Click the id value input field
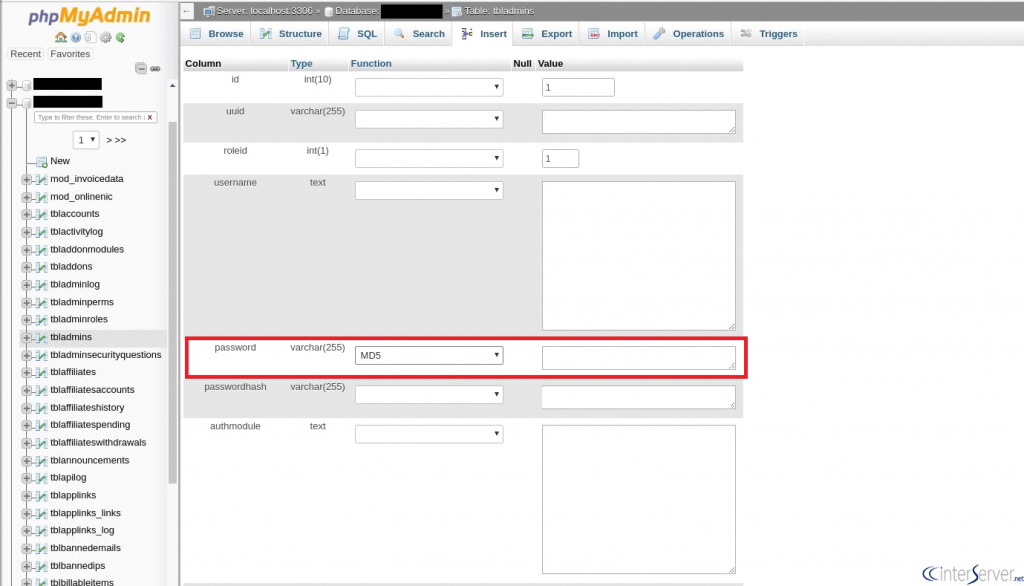Viewport: 1024px width, 586px height. coord(578,88)
